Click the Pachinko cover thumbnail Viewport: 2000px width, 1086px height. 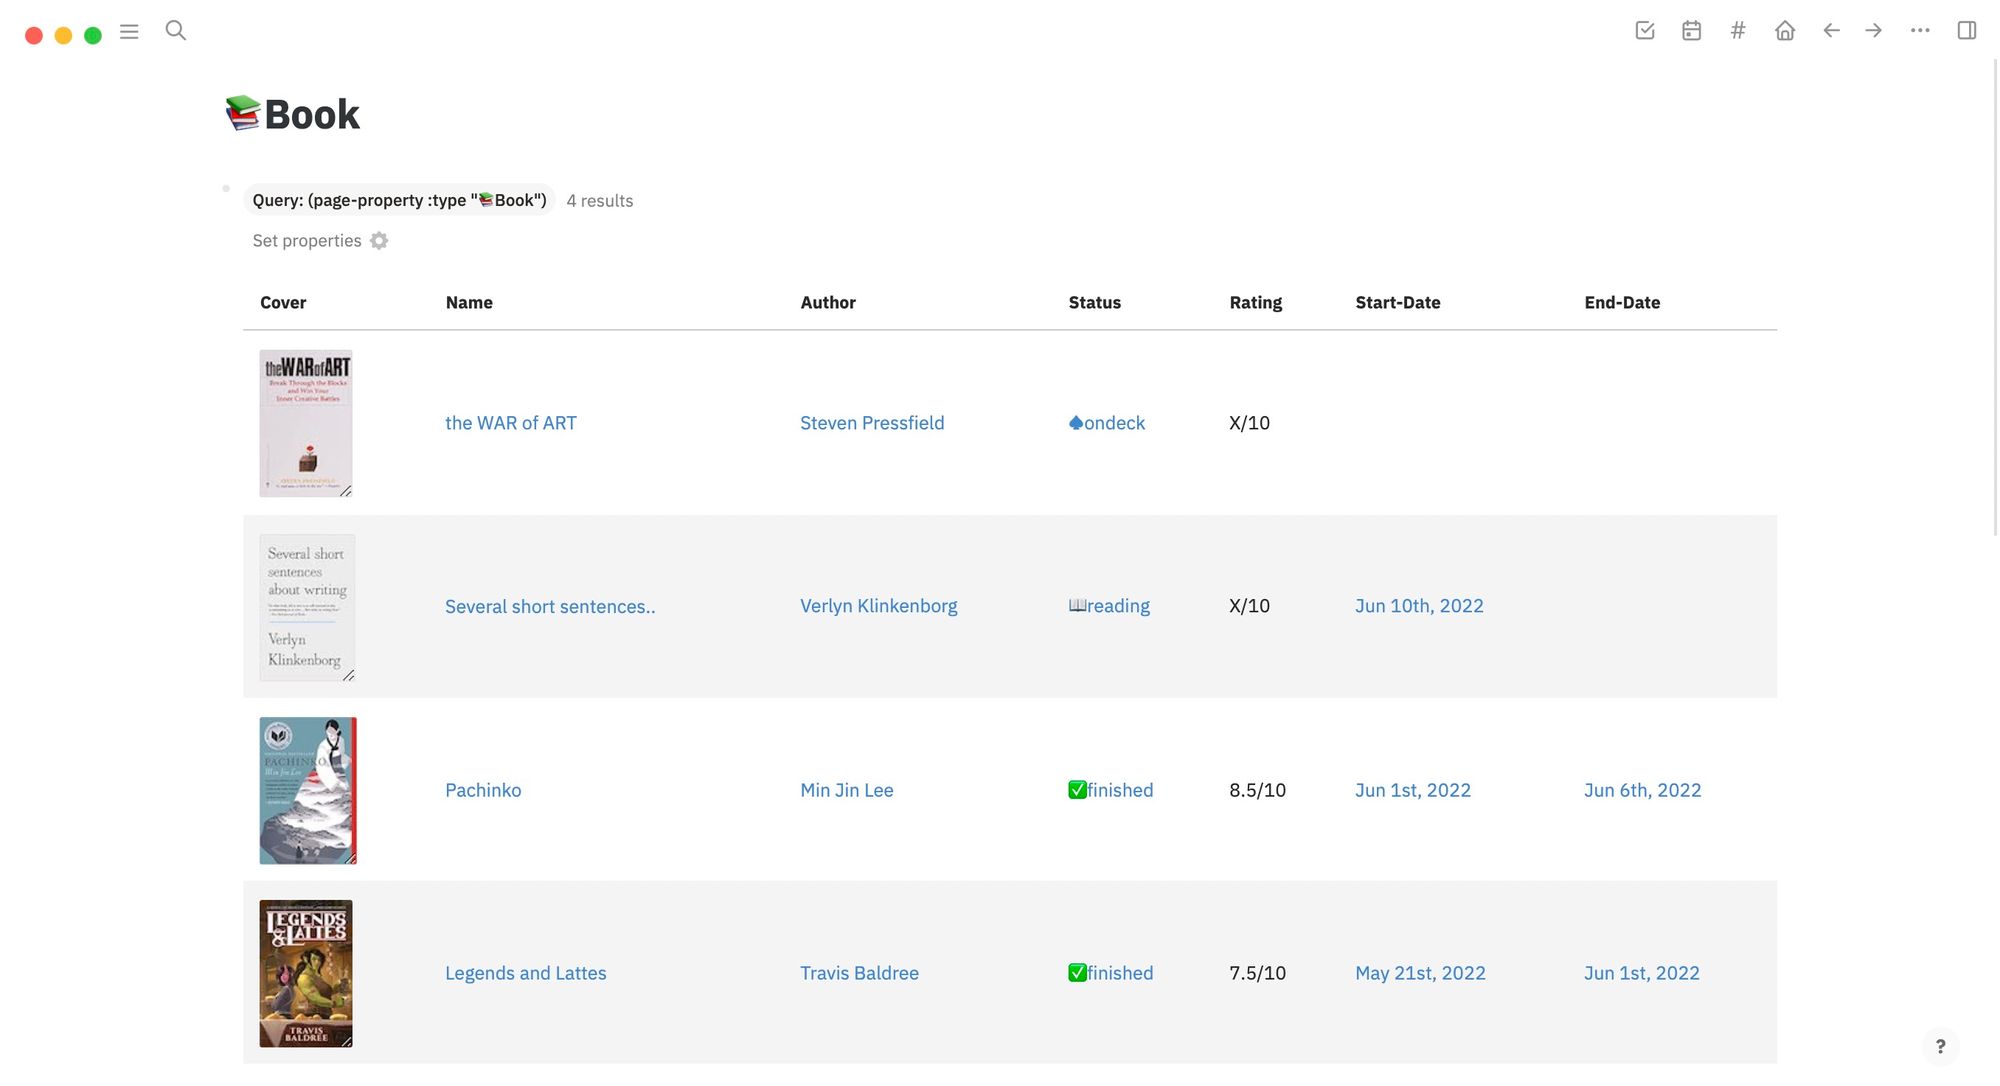tap(307, 789)
